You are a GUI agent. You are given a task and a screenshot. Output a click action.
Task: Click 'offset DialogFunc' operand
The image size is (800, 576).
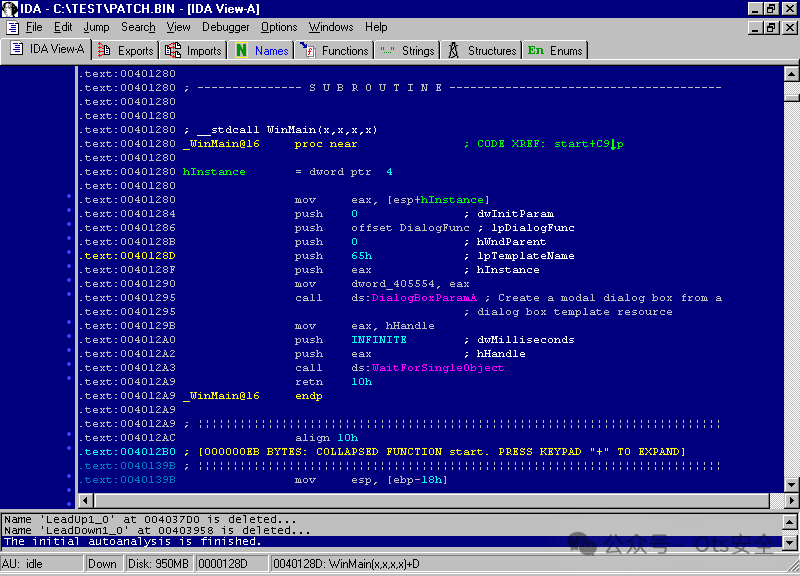pos(410,228)
